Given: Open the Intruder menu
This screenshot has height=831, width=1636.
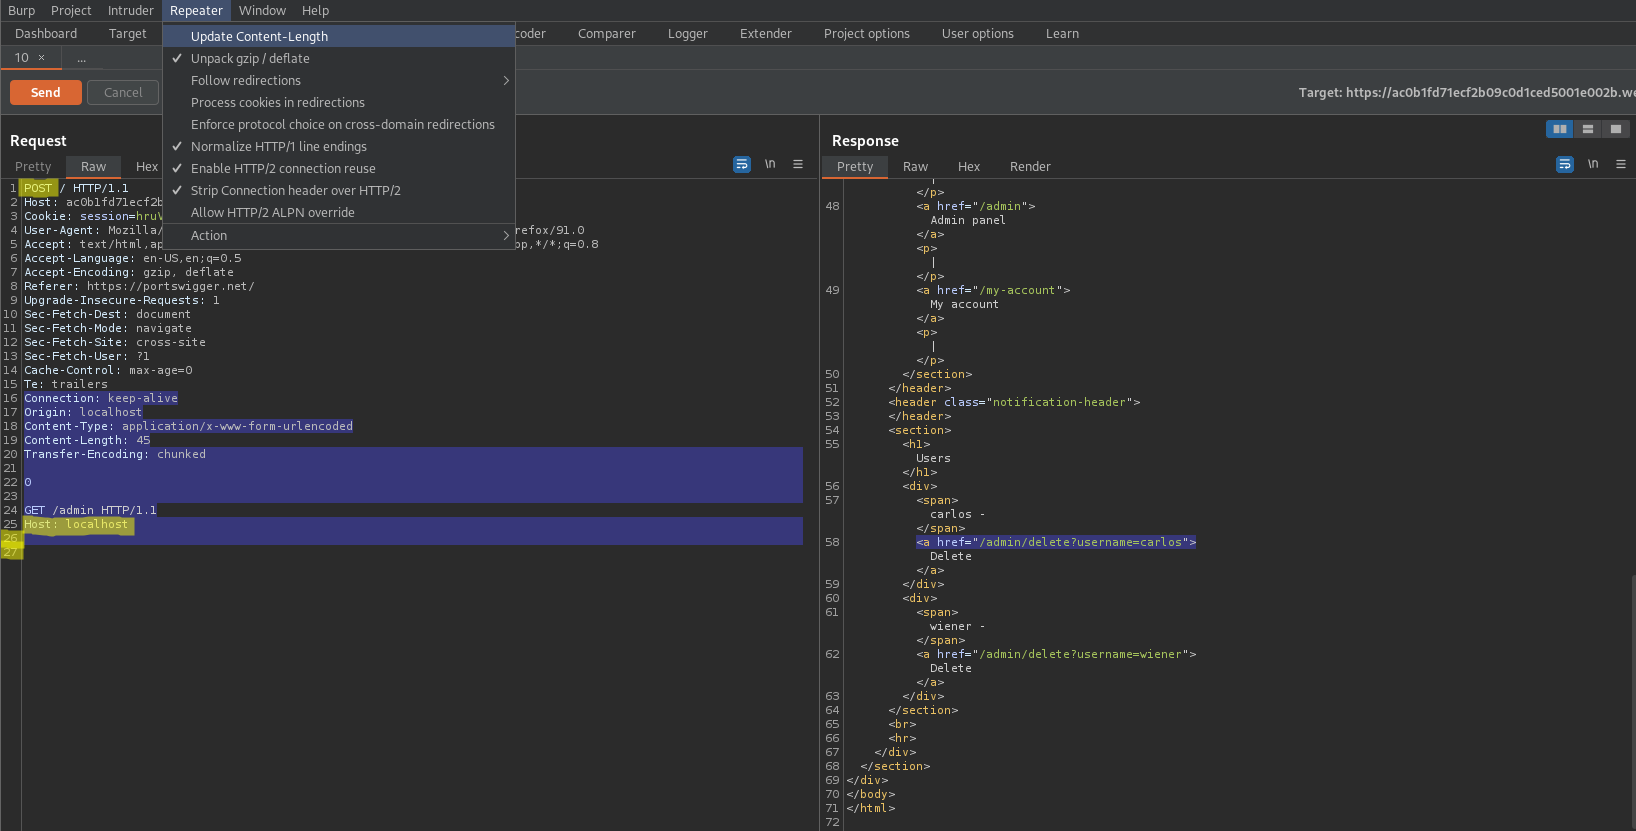Looking at the screenshot, I should click(131, 10).
